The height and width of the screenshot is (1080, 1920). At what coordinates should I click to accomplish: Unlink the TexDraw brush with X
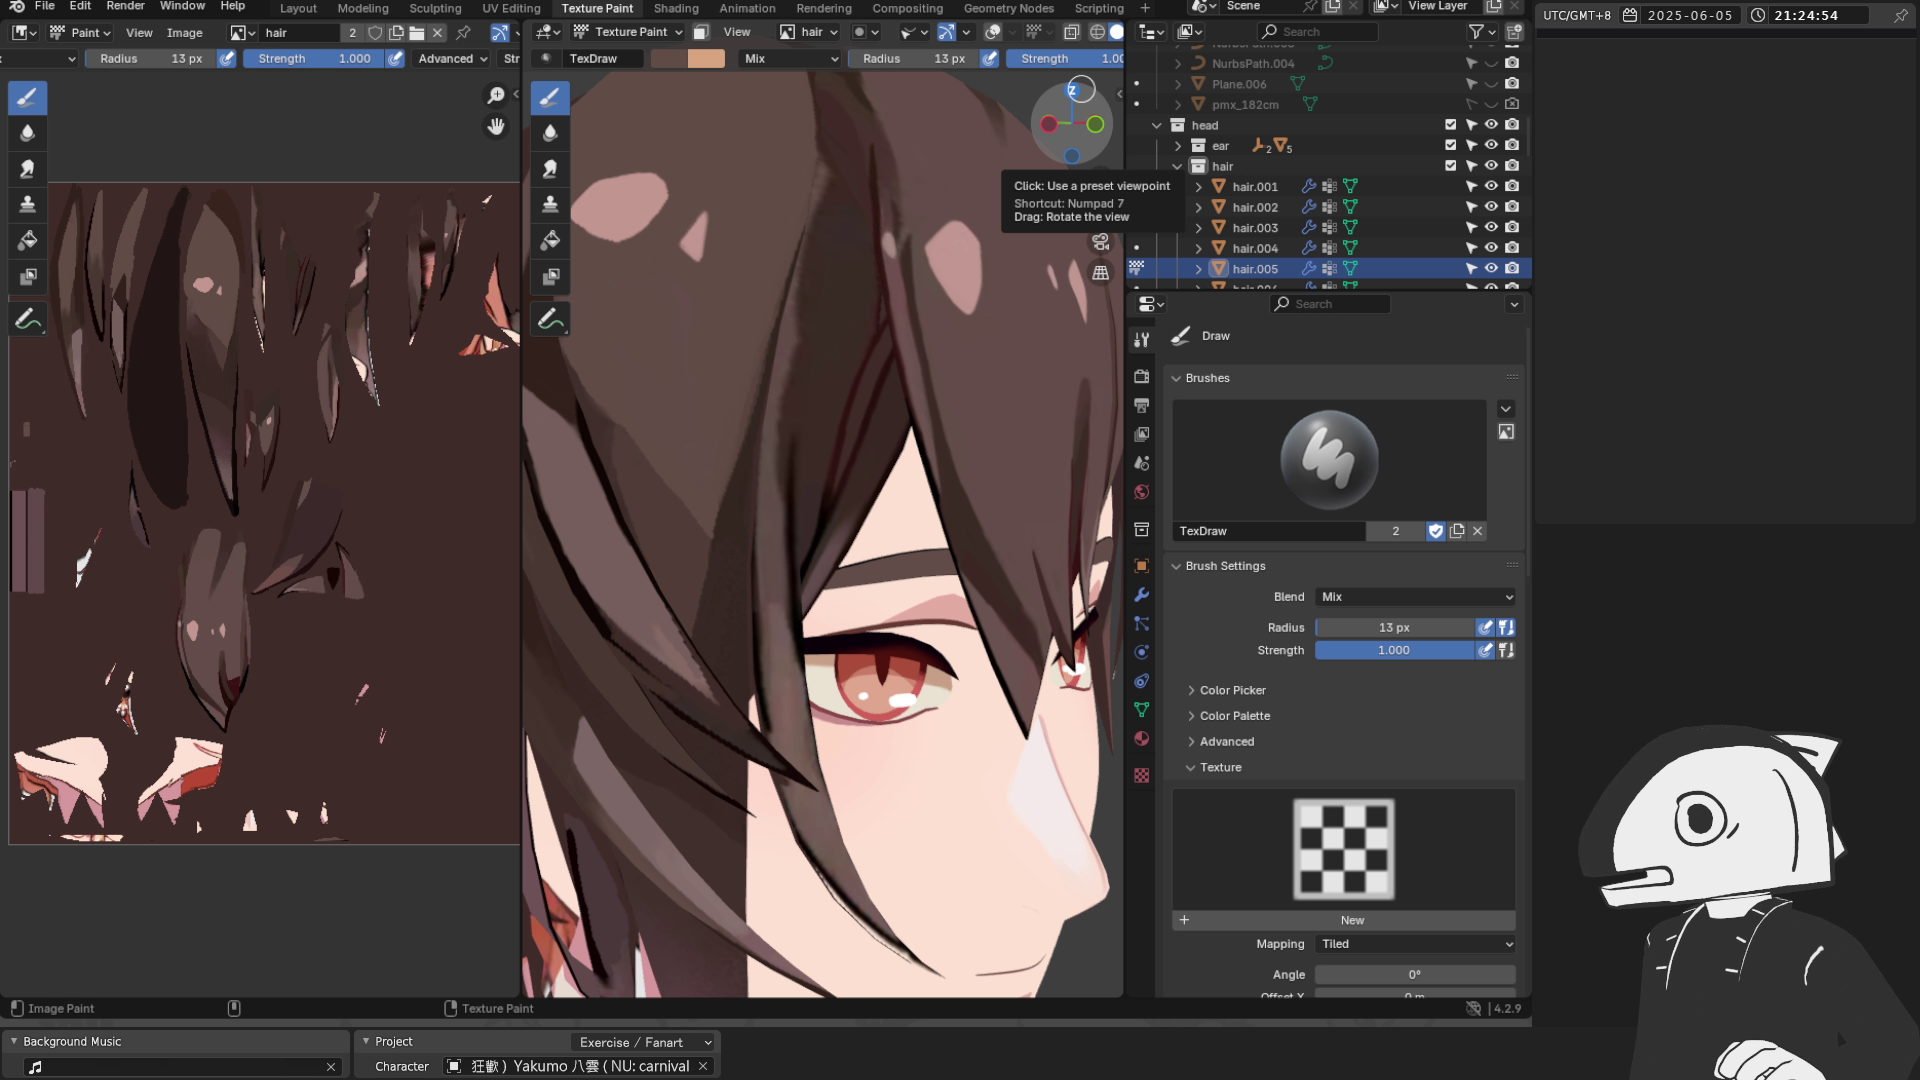[1477, 531]
